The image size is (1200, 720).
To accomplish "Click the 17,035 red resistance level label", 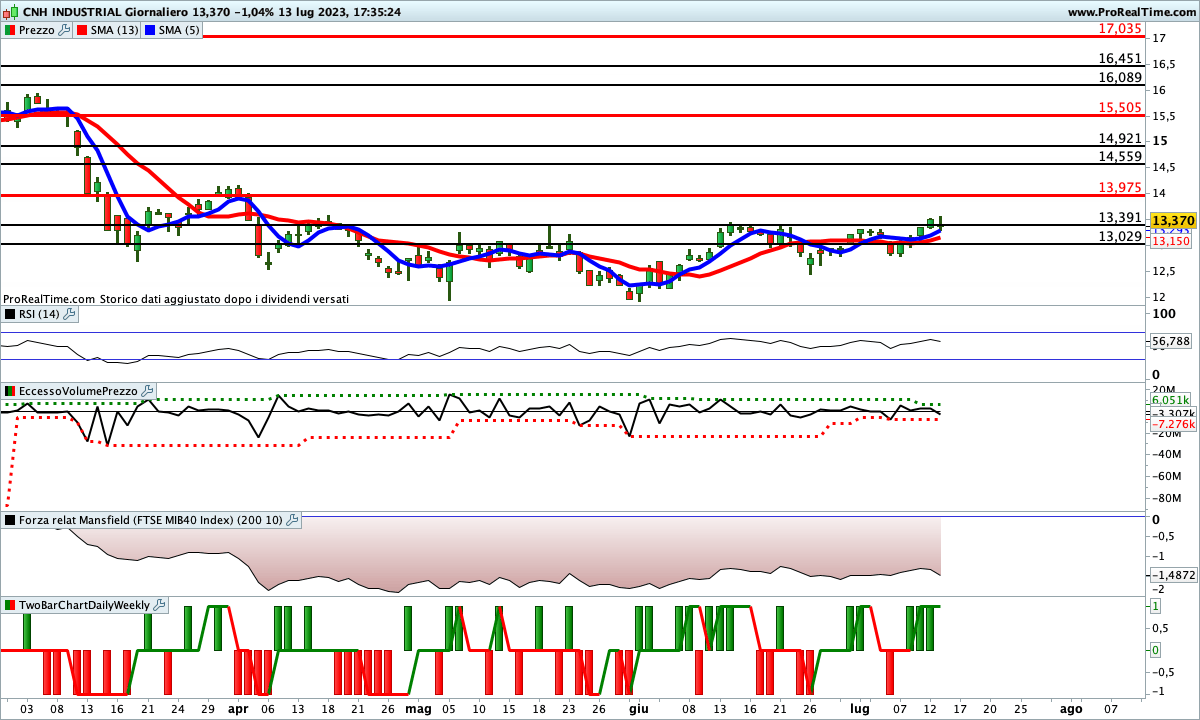I will point(1120,29).
